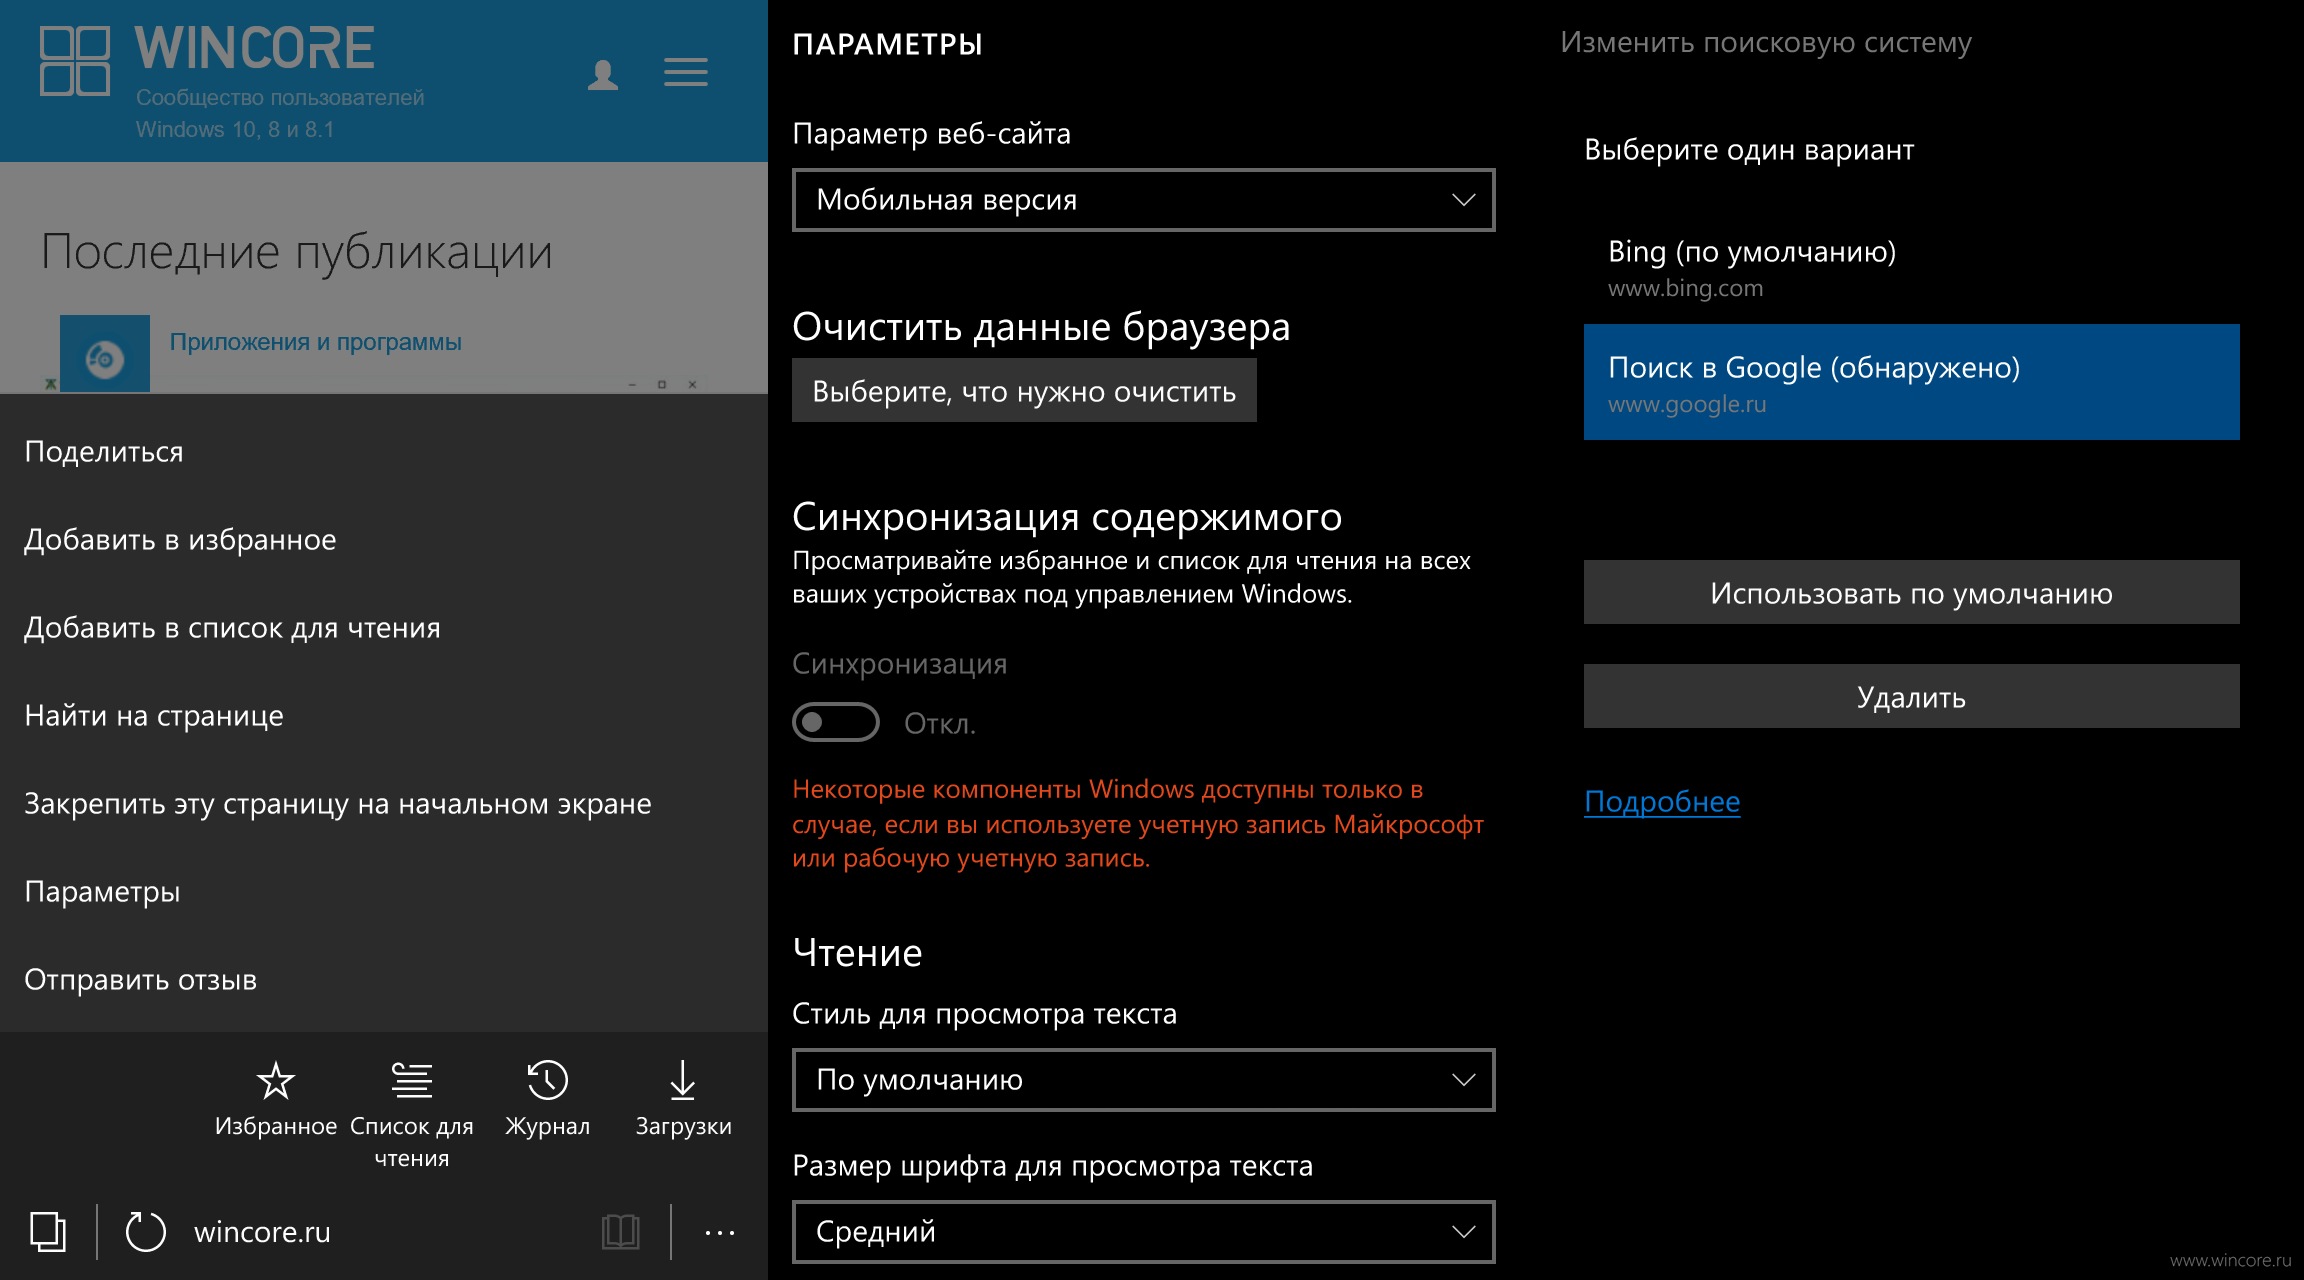Screen dimensions: 2304x1280
Task: Click the WINCORE user profile icon
Action: point(603,74)
